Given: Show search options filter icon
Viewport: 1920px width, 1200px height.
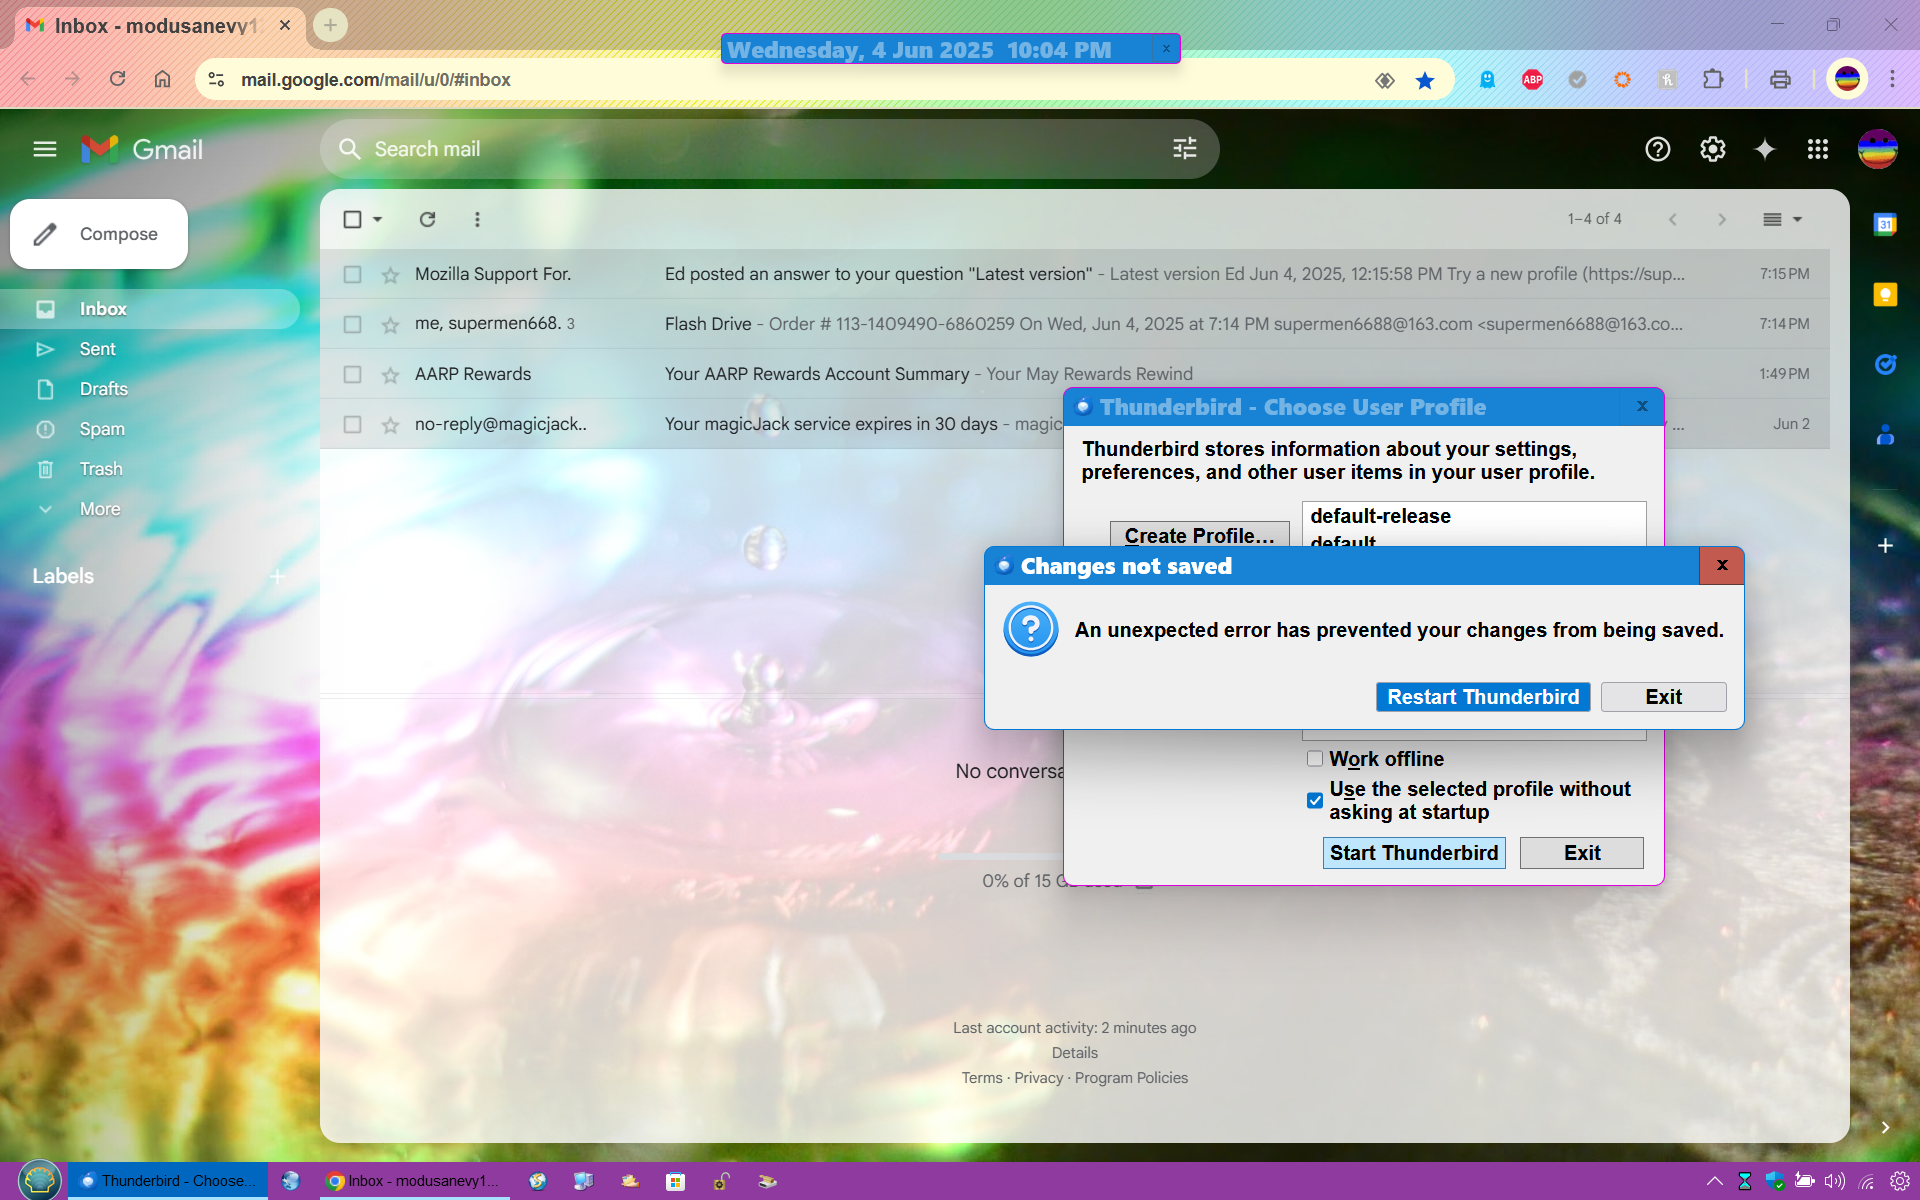Looking at the screenshot, I should (1184, 149).
